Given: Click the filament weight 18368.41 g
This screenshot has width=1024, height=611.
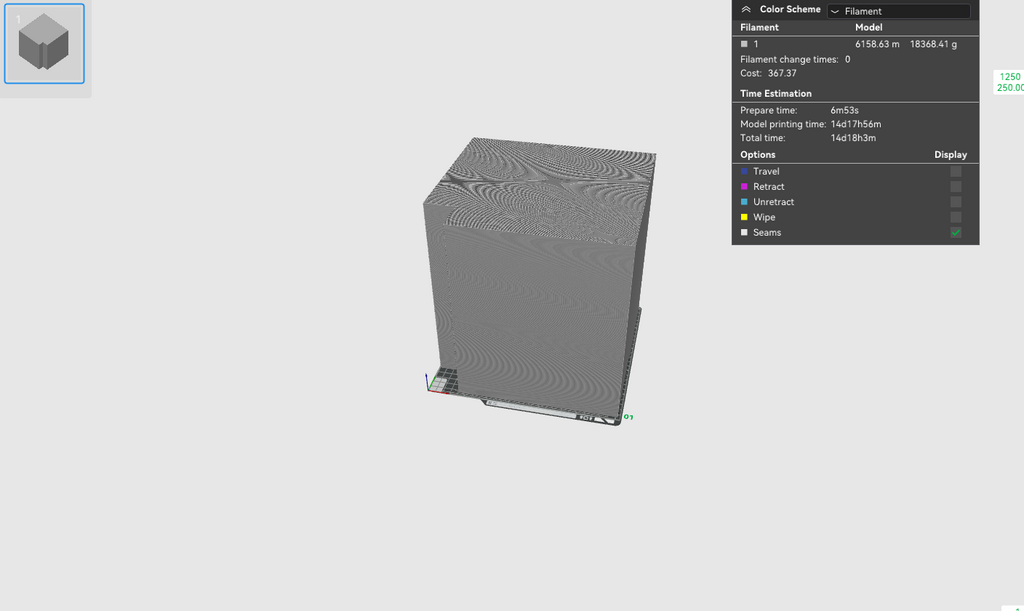Looking at the screenshot, I should click(933, 44).
